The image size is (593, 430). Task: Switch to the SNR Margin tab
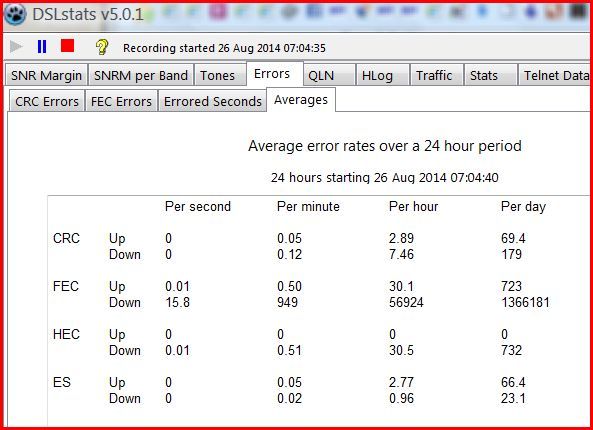tap(46, 75)
